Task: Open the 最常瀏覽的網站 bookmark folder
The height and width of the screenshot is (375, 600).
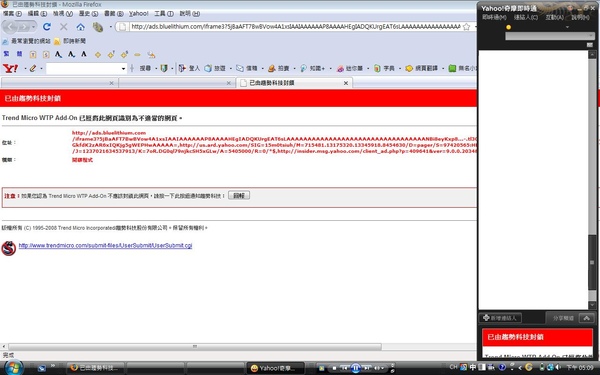Action: [x=26, y=41]
